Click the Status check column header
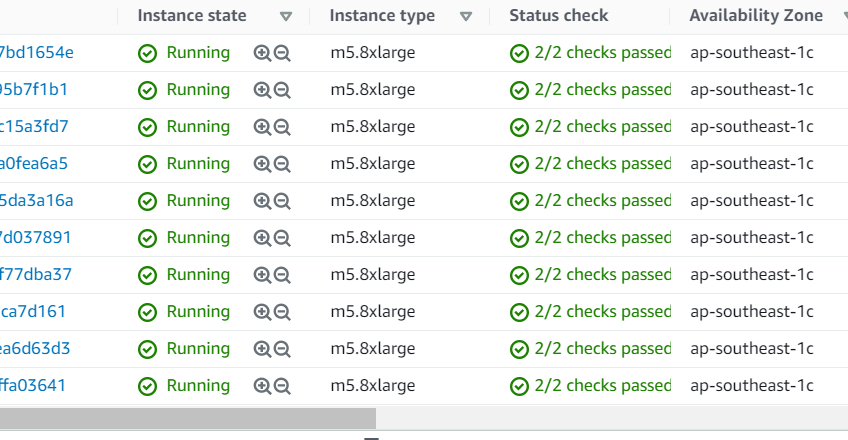Screen dimensions: 848x440 coord(559,16)
